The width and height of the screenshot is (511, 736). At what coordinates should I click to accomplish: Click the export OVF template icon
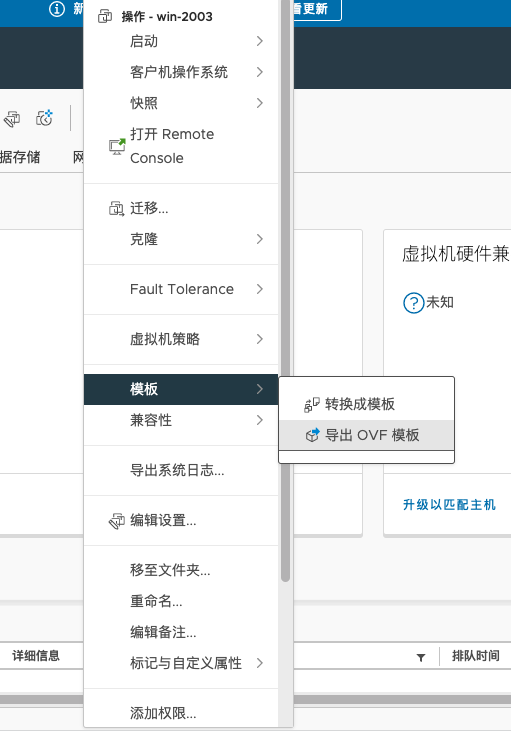[x=313, y=435]
